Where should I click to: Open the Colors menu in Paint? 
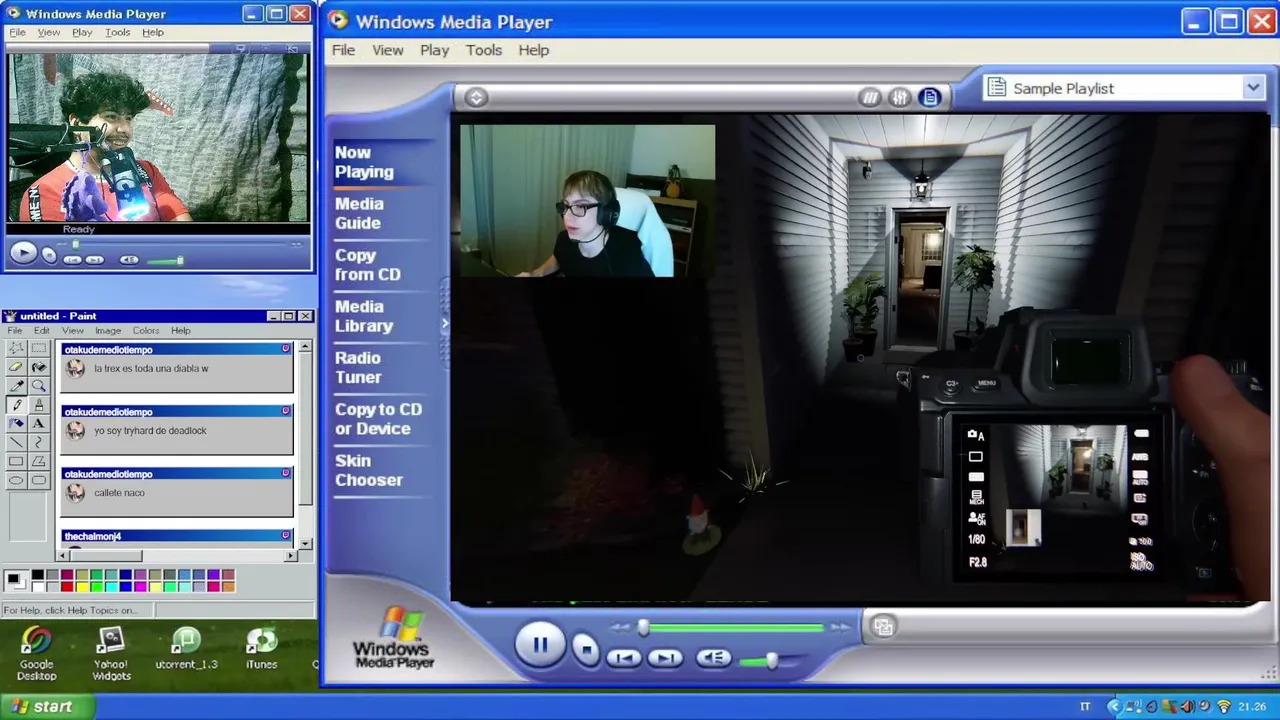146,330
